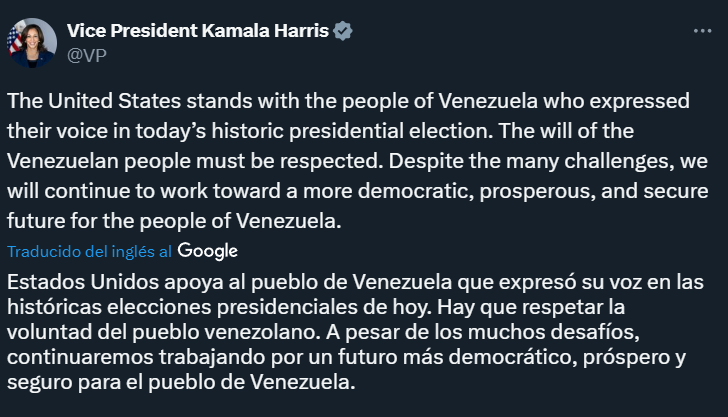This screenshot has height=417, width=728.
Task: Click the word "democratic," in the English tweet
Action: 416,191
